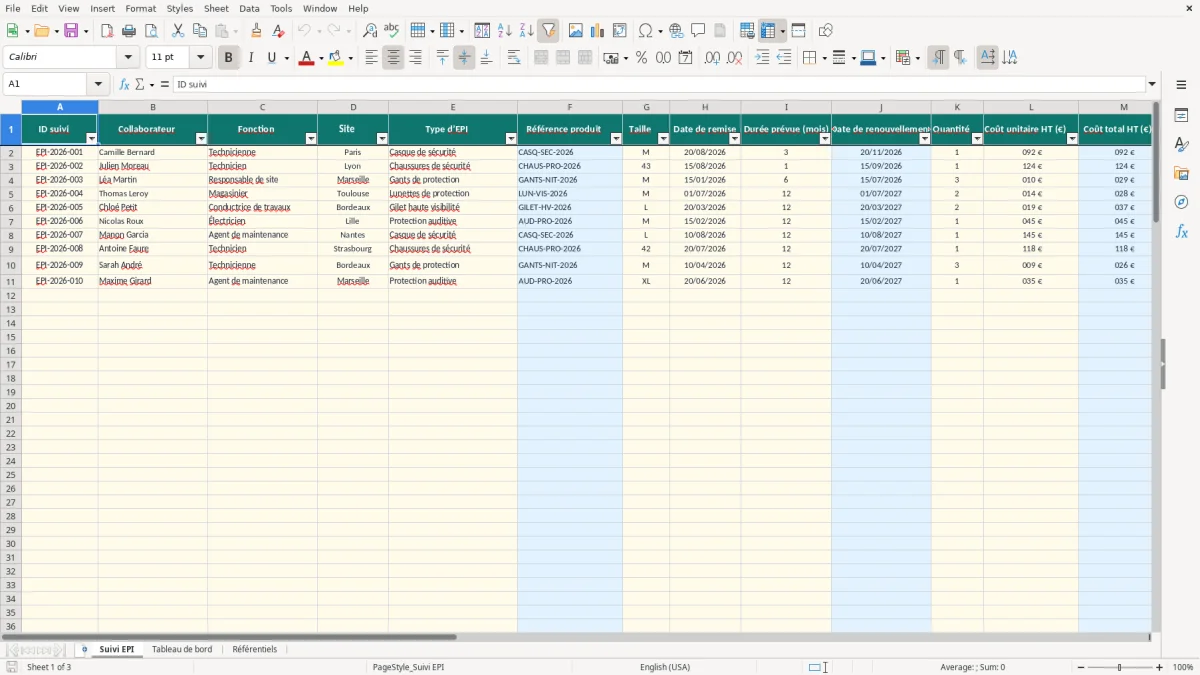
Task: Print the spreadsheet with printer icon
Action: pos(129,31)
